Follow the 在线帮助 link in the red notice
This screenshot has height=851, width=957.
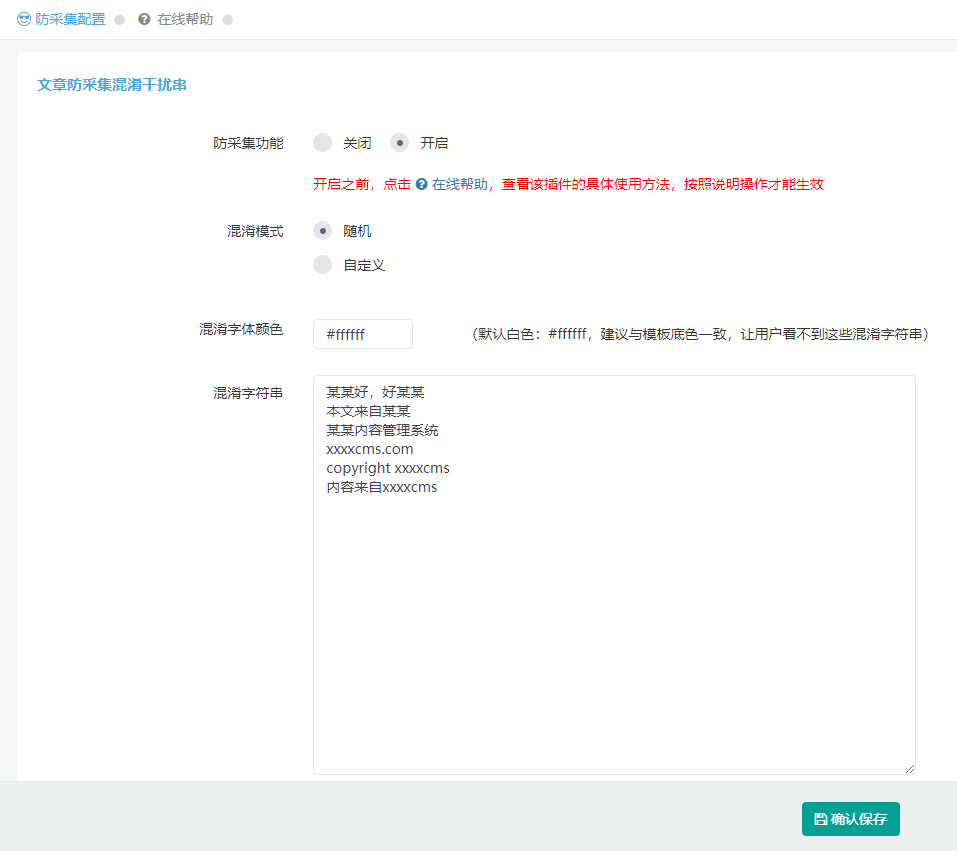click(x=460, y=184)
